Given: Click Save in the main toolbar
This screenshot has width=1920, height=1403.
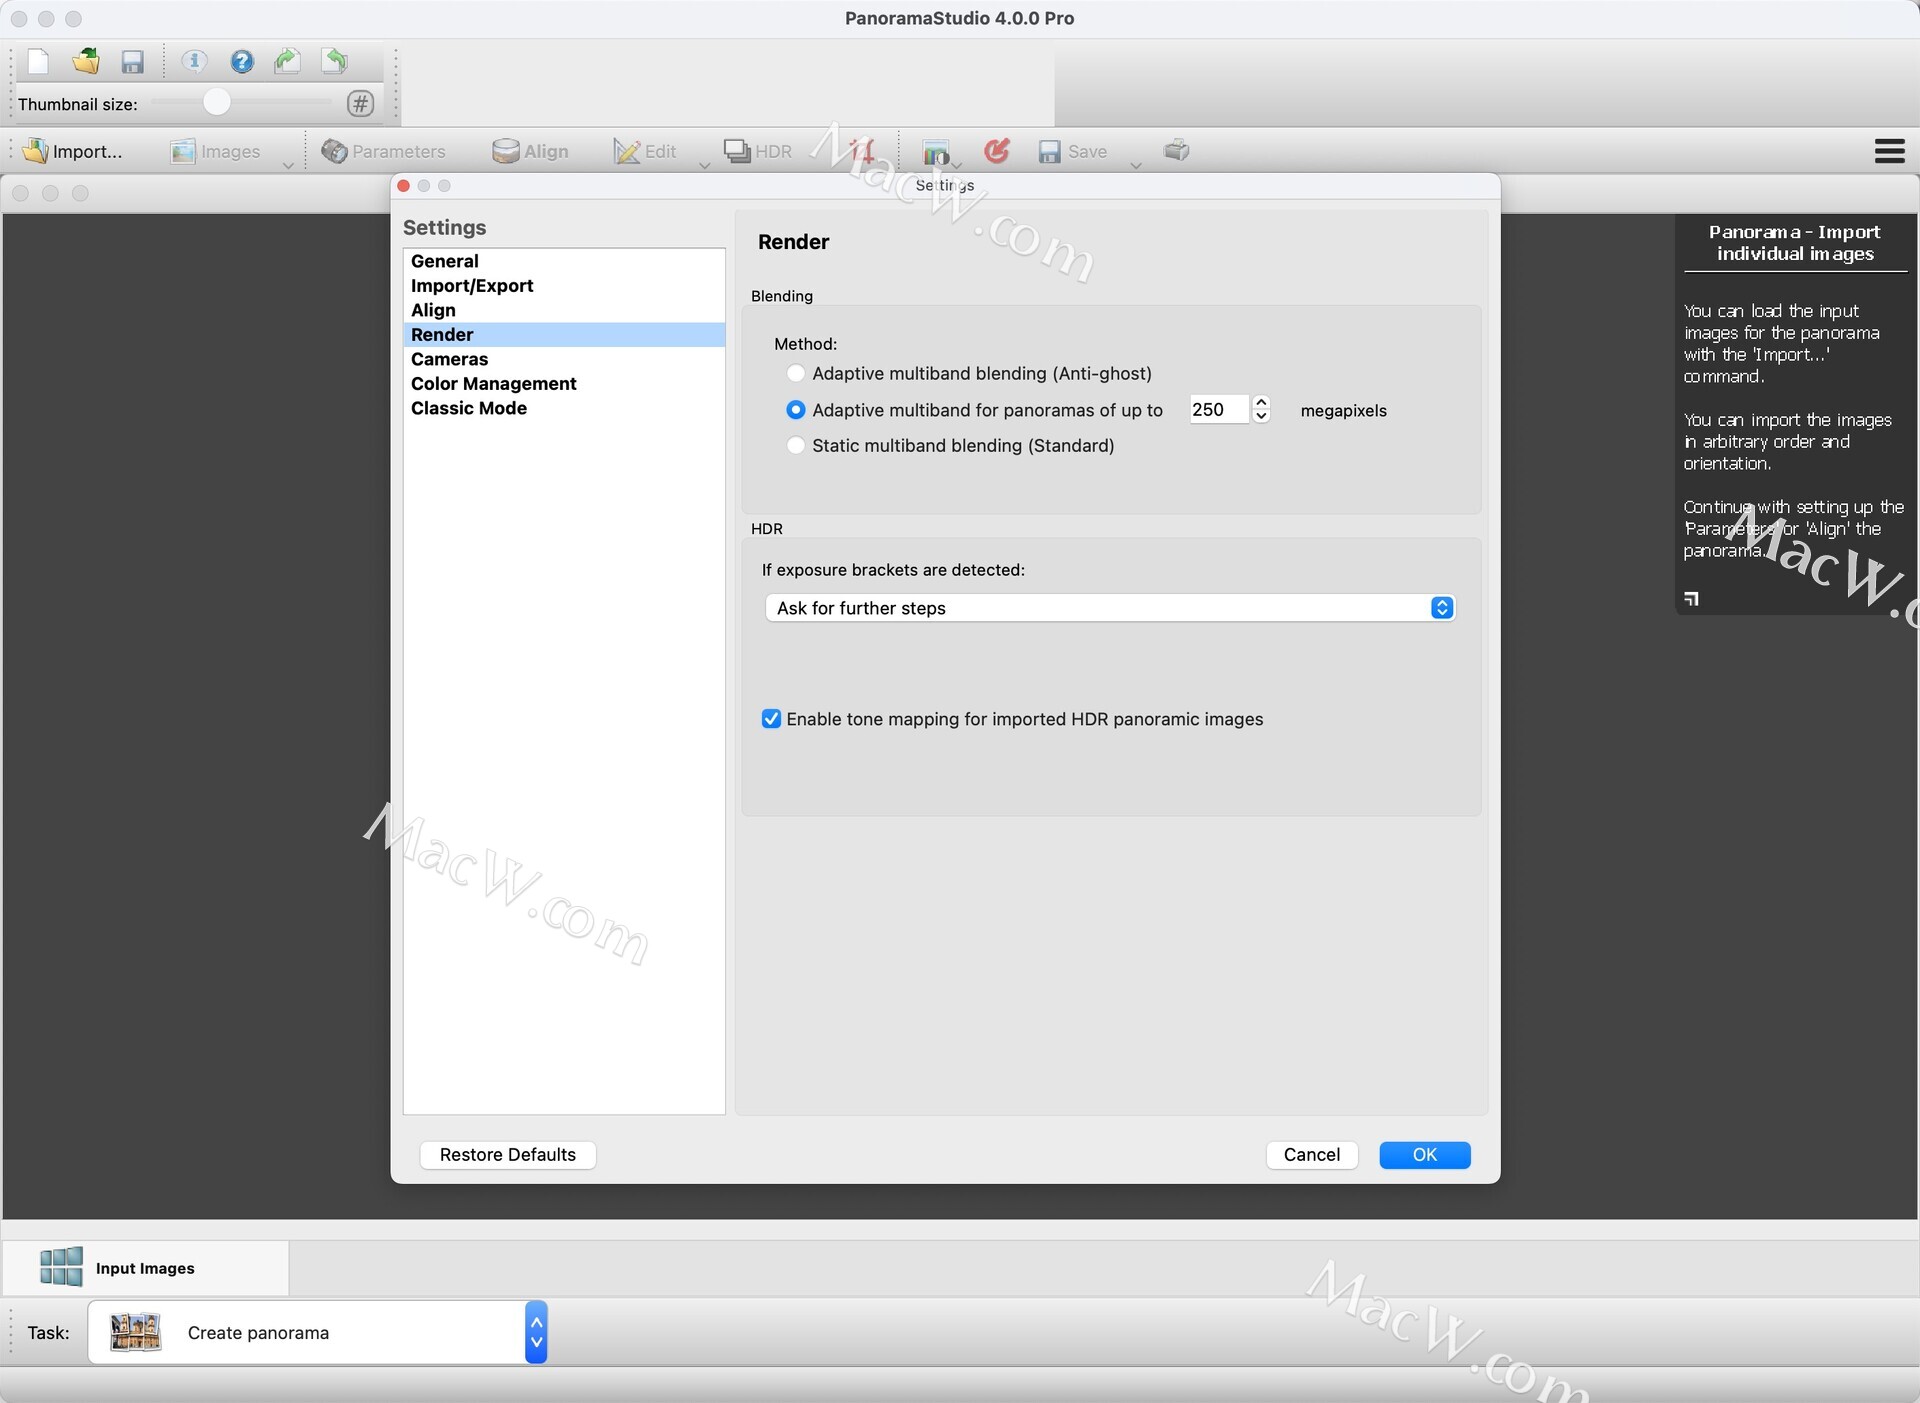Looking at the screenshot, I should pyautogui.click(x=1072, y=151).
